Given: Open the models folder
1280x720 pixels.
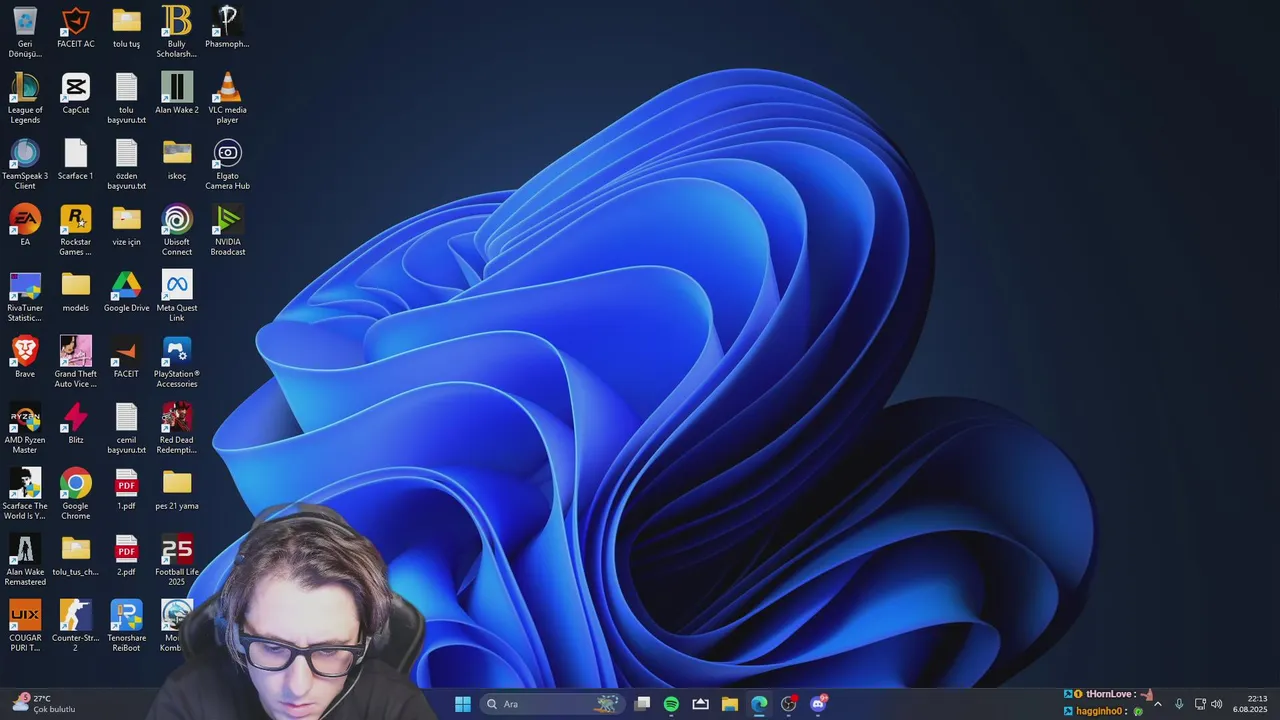Looking at the screenshot, I should point(76,292).
